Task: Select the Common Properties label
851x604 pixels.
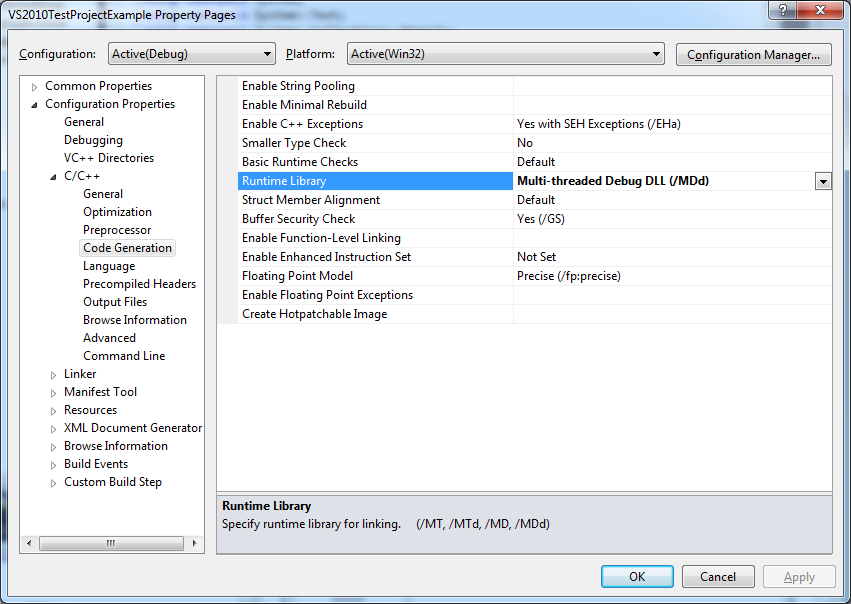Action: (98, 86)
